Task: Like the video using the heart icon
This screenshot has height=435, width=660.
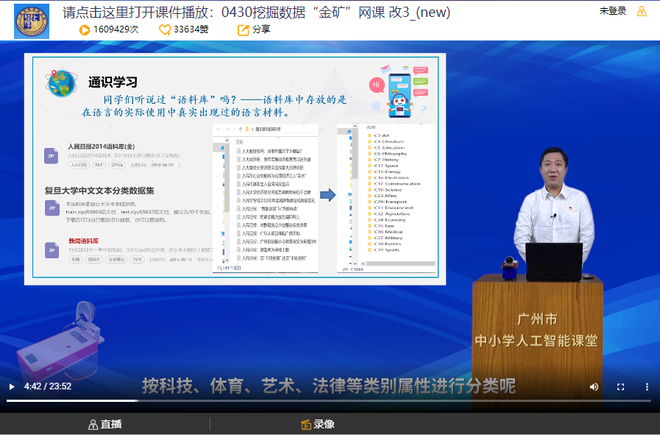Action: pyautogui.click(x=165, y=30)
